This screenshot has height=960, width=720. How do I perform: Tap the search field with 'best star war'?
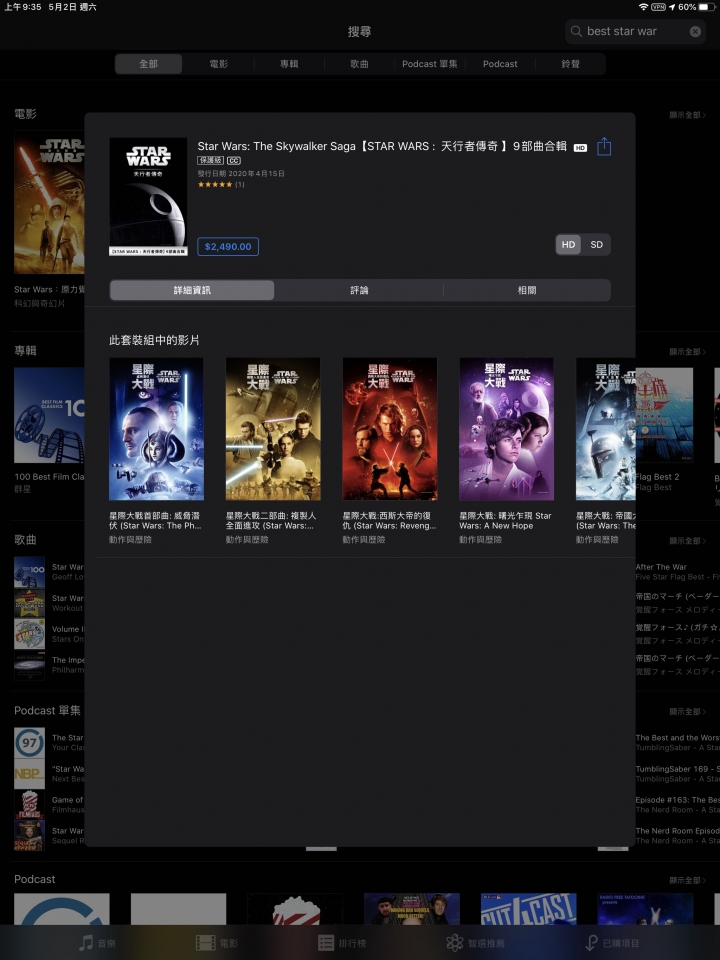(636, 31)
